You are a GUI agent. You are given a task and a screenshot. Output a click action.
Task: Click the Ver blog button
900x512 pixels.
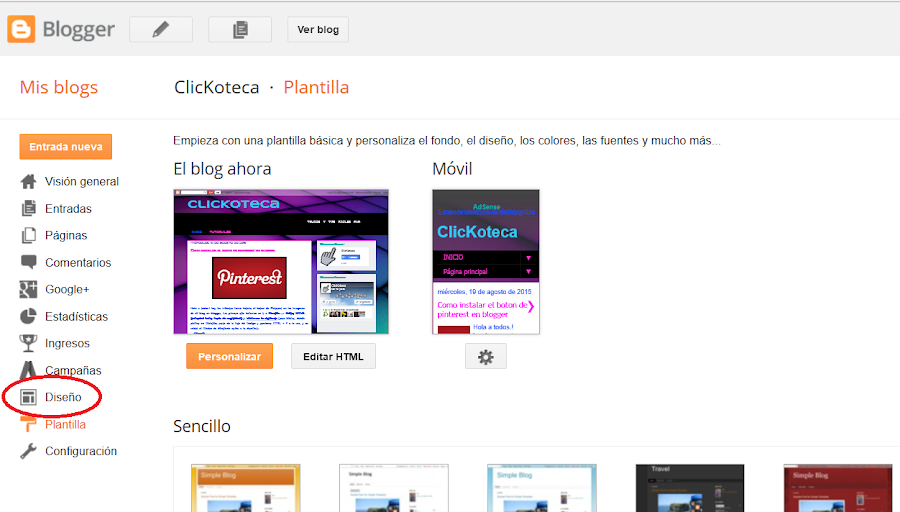(x=318, y=29)
